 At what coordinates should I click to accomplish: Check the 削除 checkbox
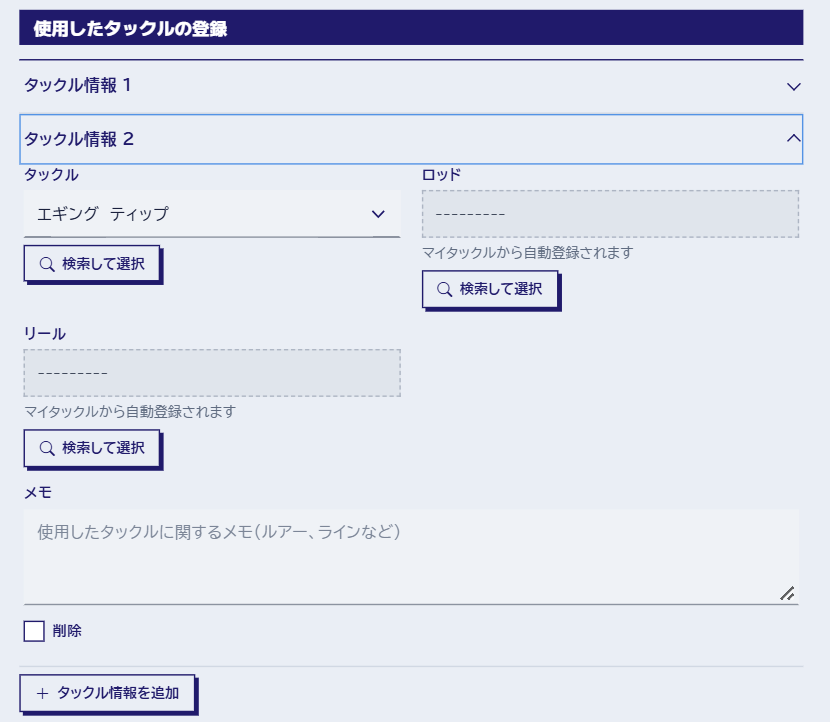pyautogui.click(x=34, y=631)
